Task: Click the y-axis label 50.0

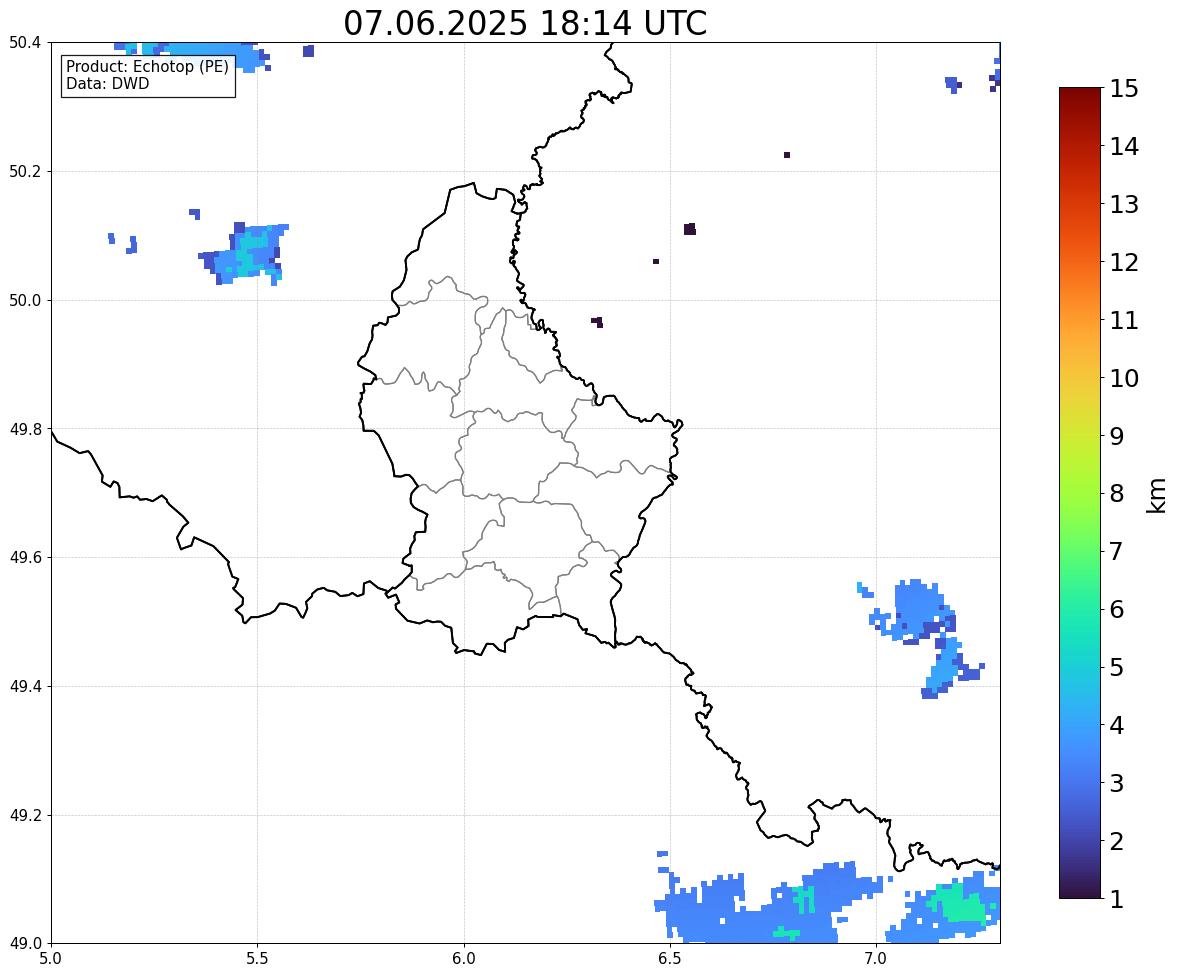Action: [x=24, y=301]
